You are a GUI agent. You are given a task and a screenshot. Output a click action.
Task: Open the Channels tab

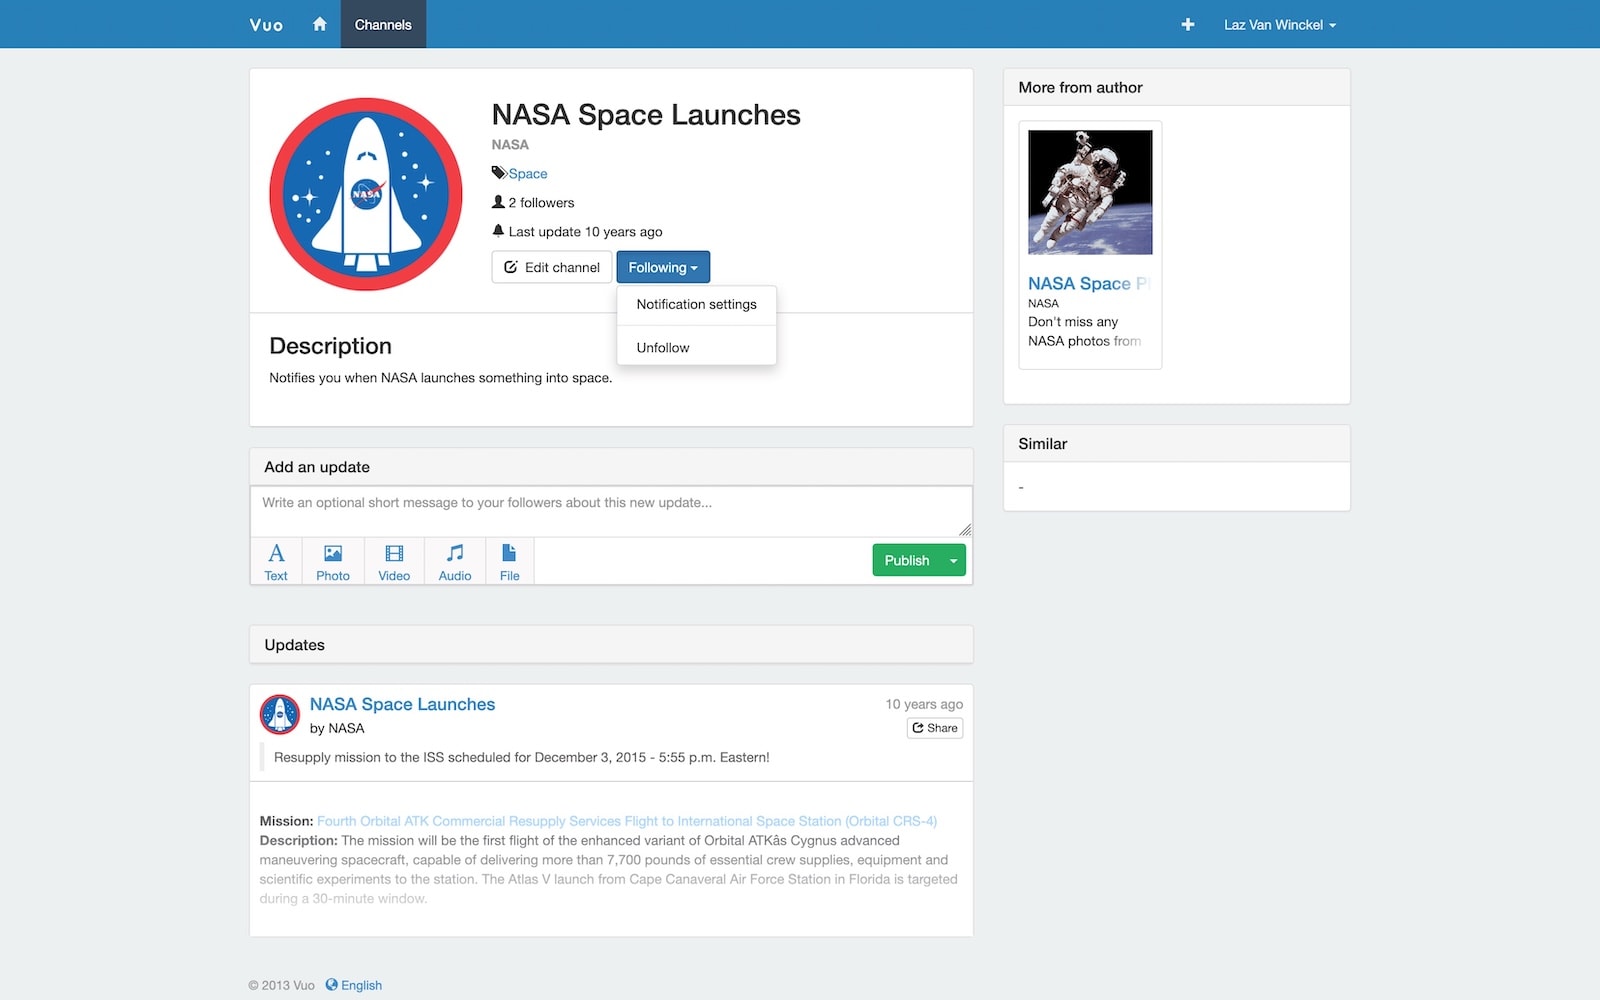[383, 24]
